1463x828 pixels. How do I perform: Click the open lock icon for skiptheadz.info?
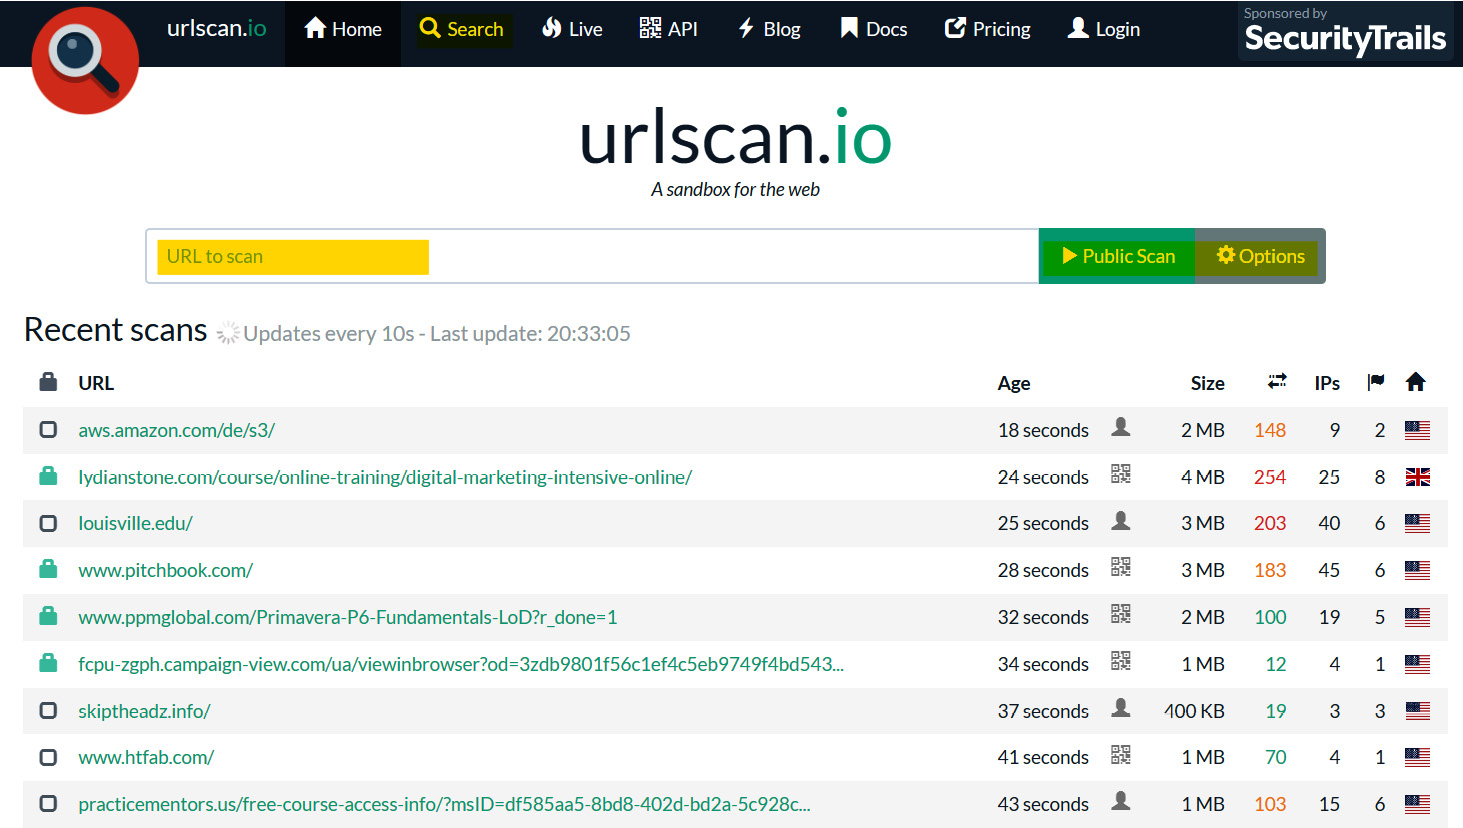tap(48, 710)
